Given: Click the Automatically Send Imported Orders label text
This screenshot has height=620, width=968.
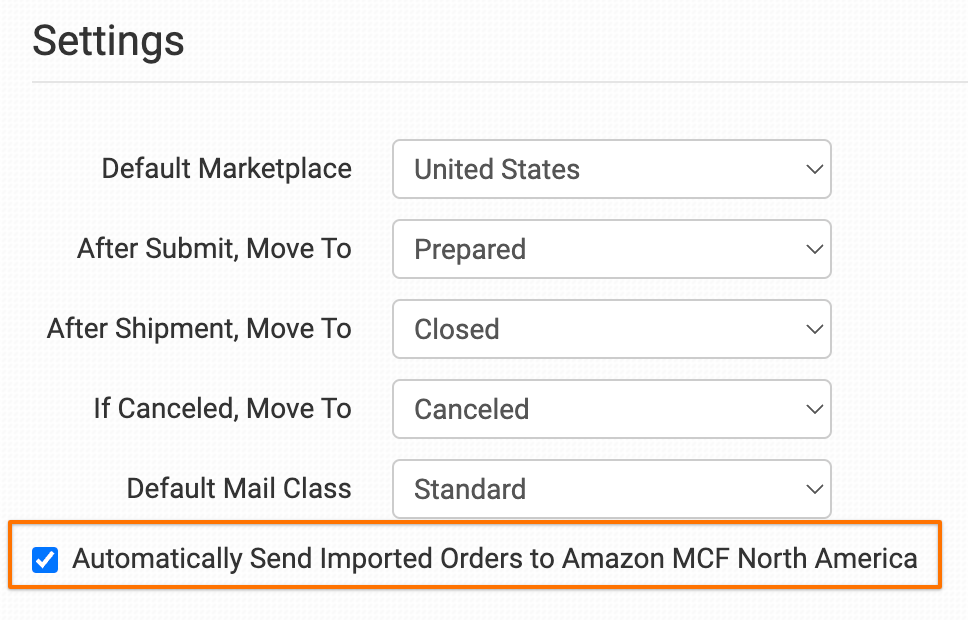Looking at the screenshot, I should pyautogui.click(x=494, y=559).
